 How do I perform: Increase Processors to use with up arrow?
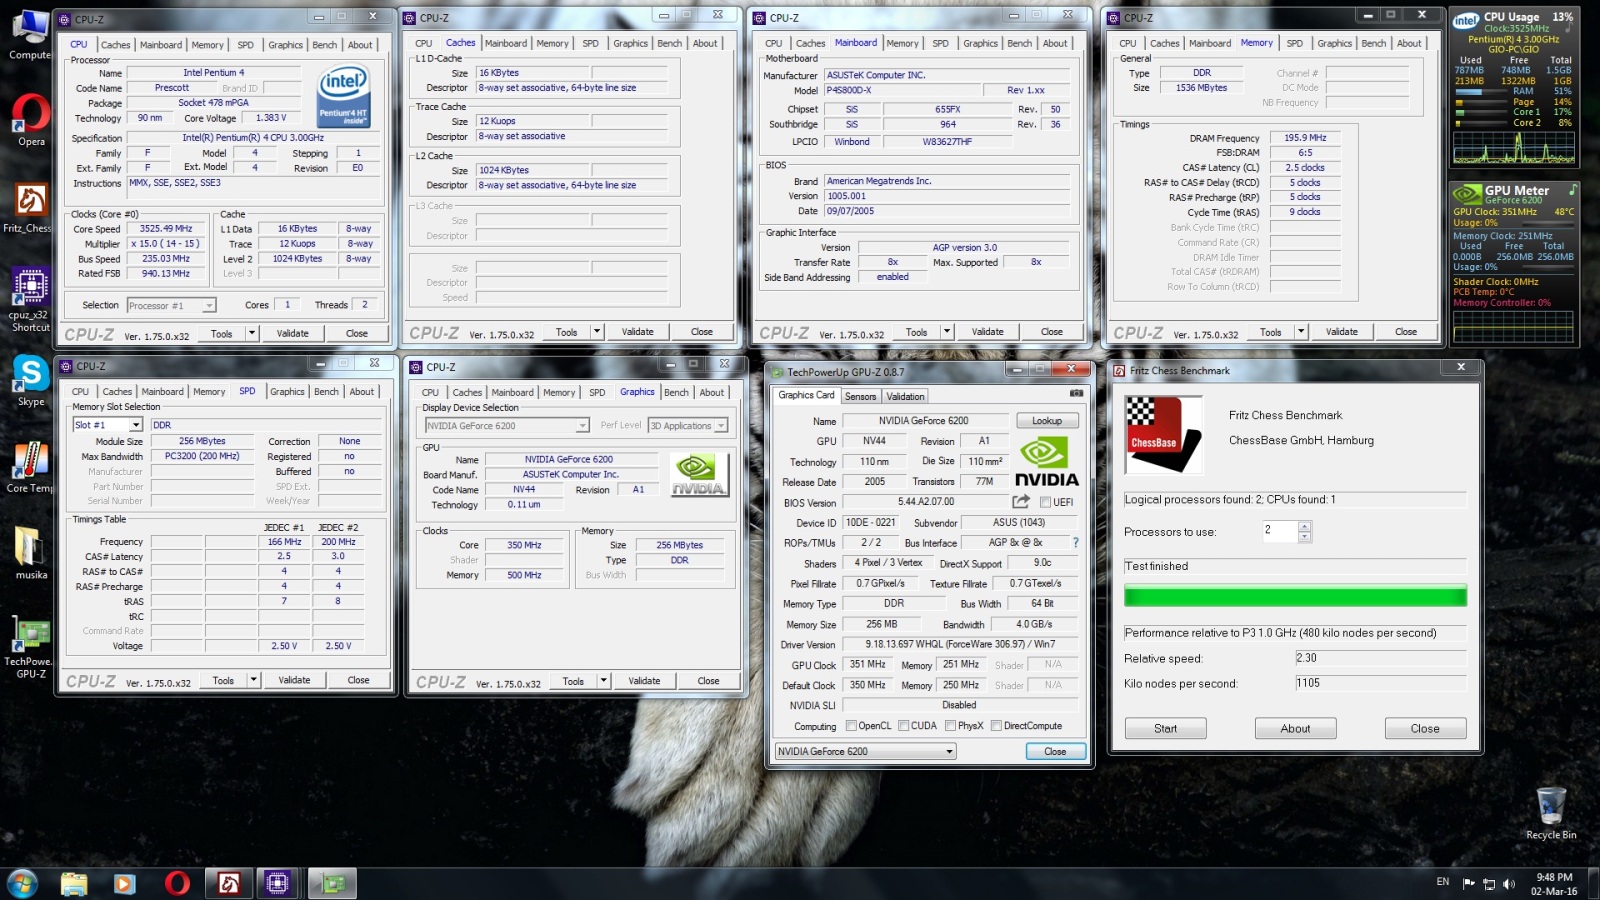pyautogui.click(x=1304, y=526)
